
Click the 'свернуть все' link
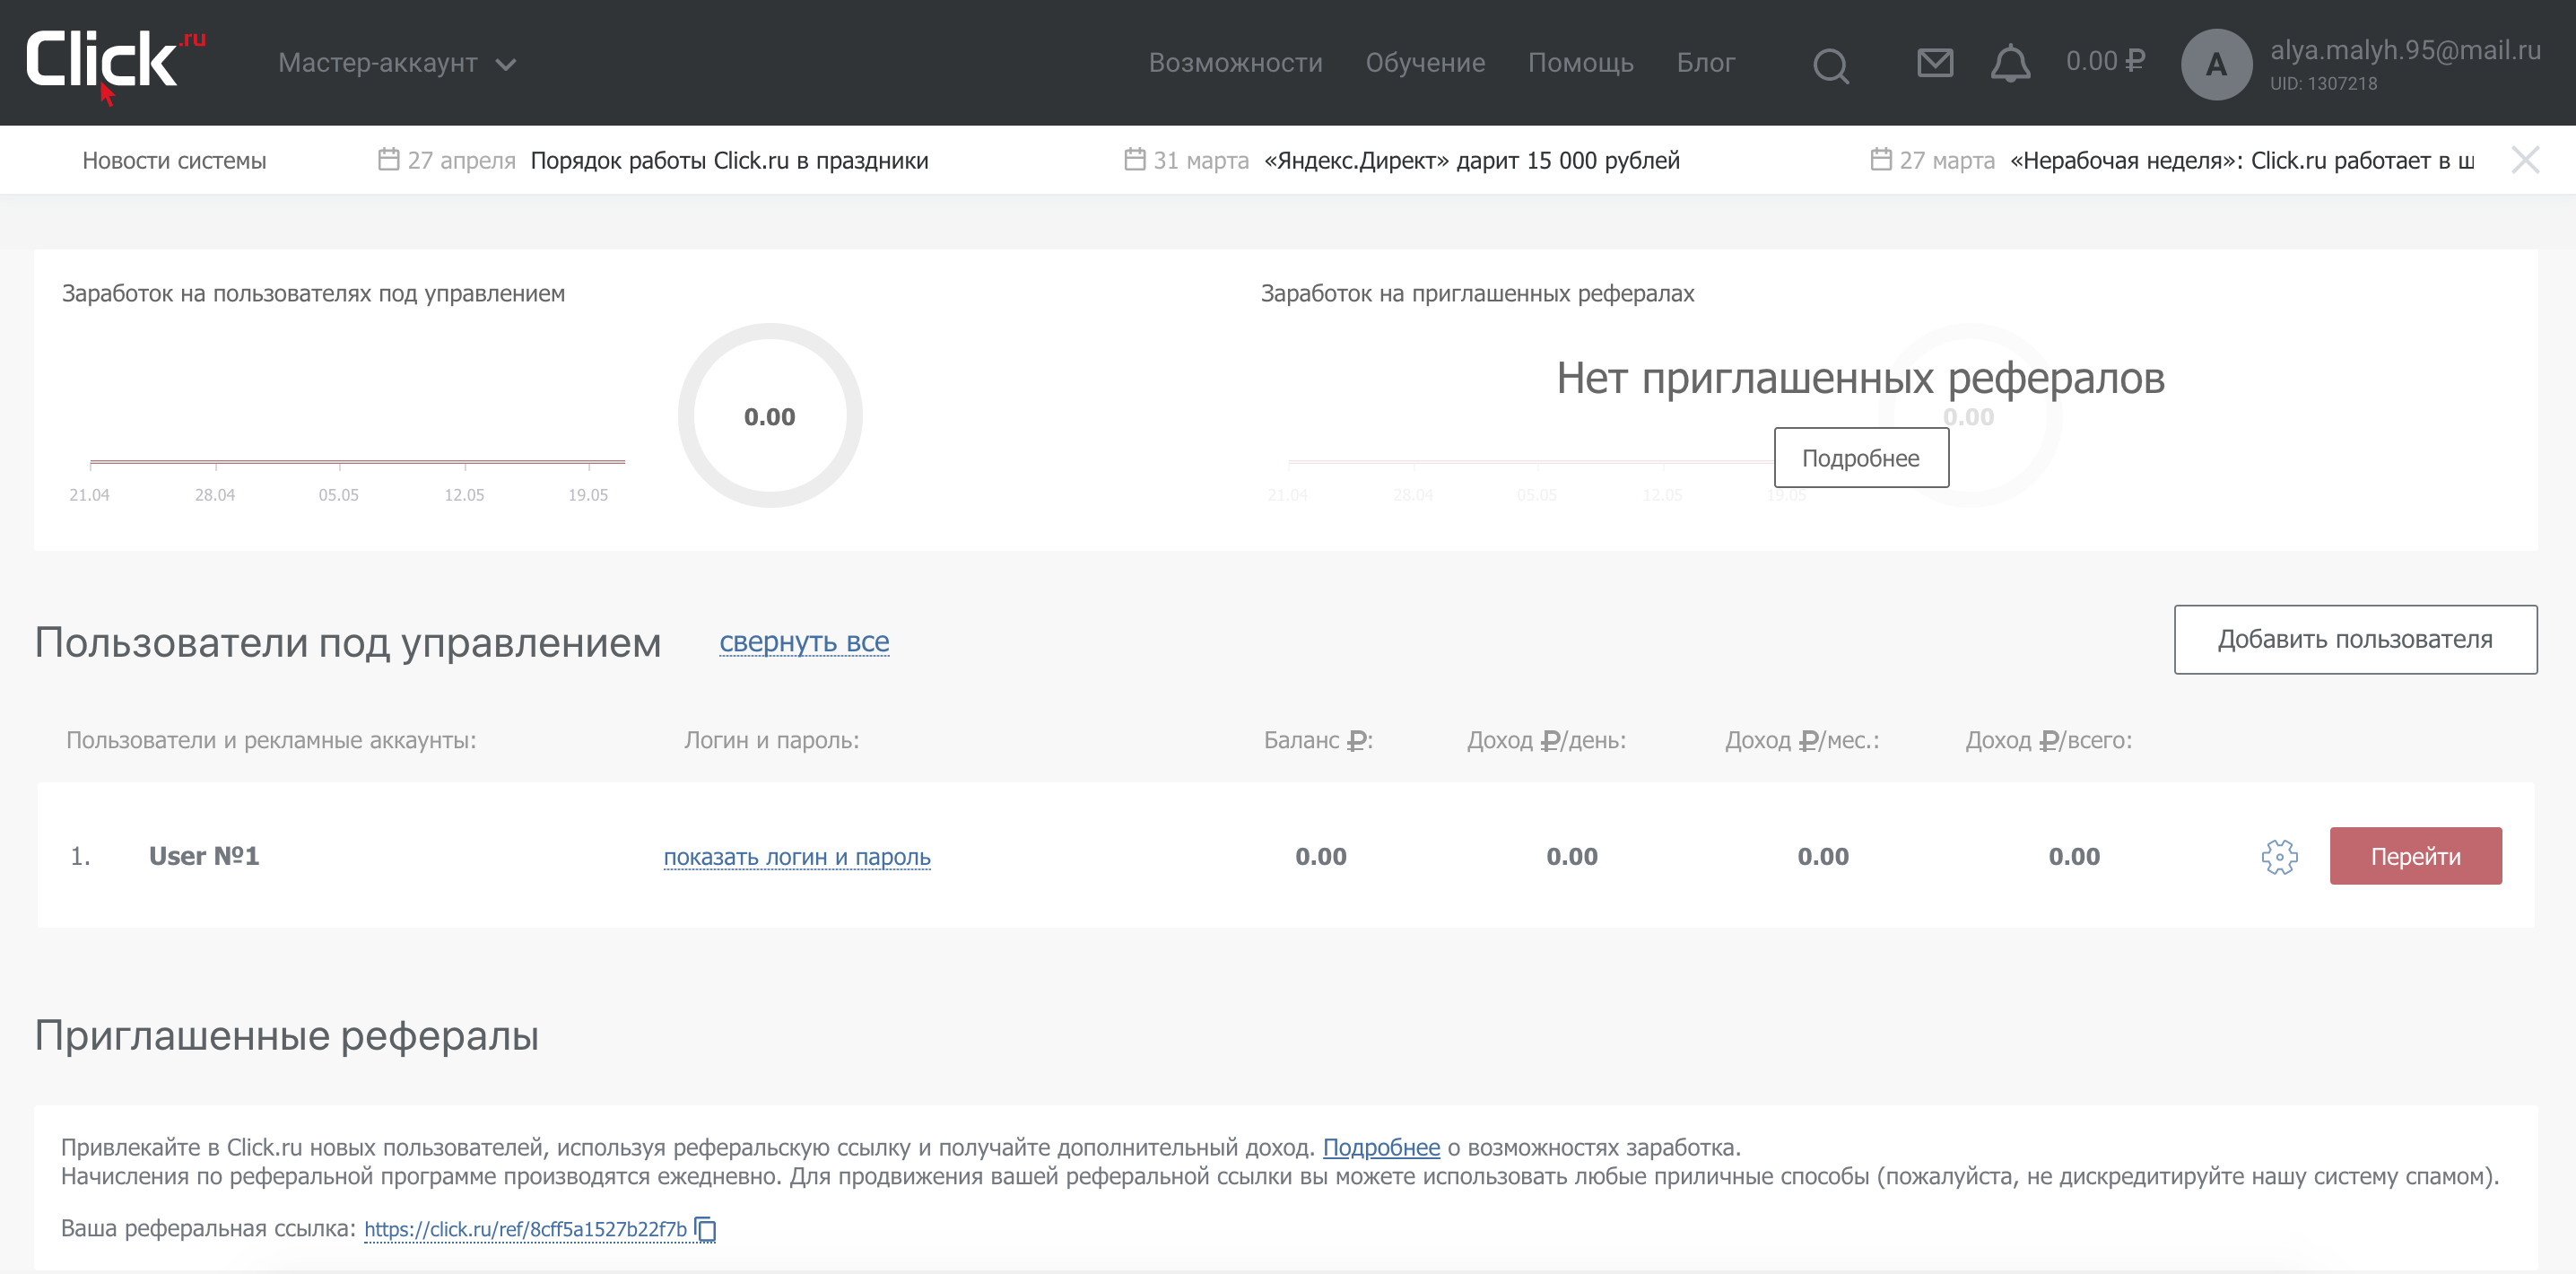click(804, 642)
